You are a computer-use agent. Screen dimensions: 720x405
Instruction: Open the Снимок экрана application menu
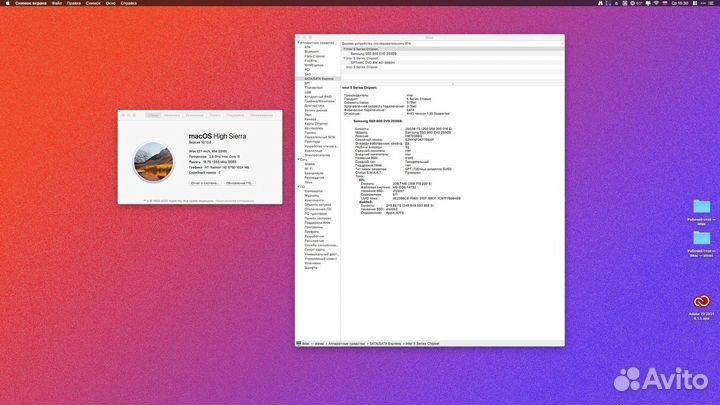coord(31,3)
